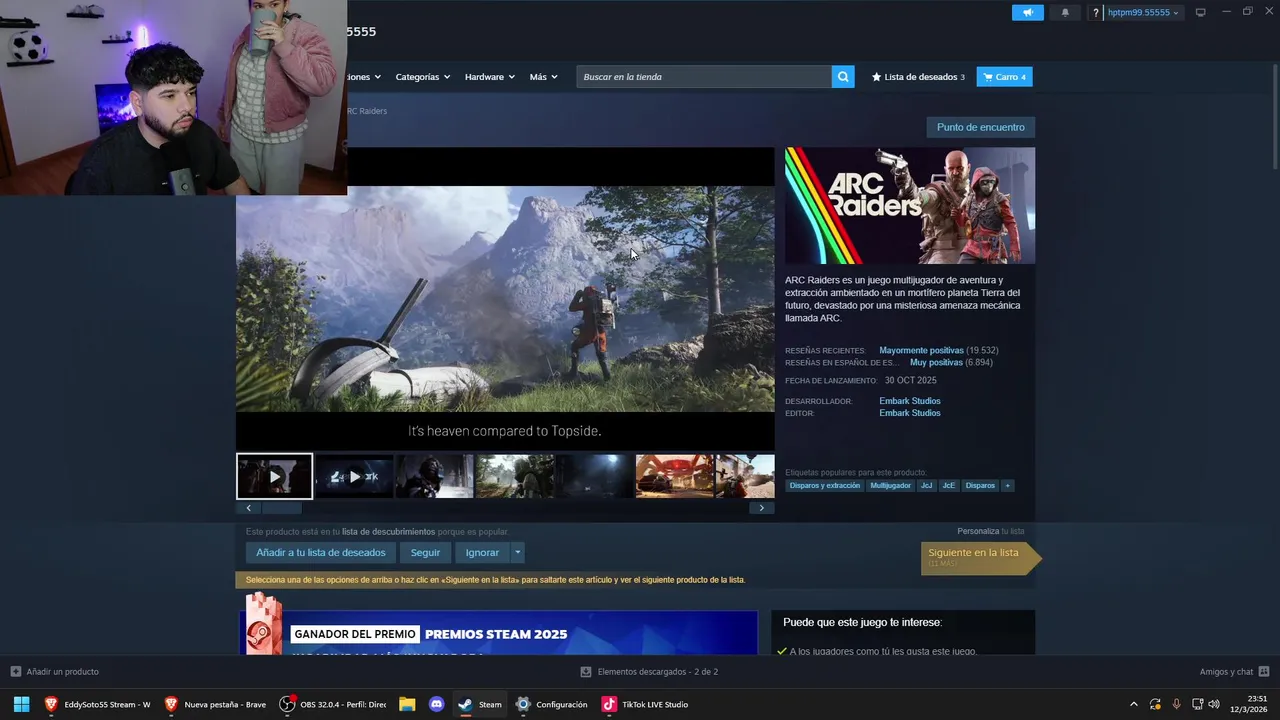This screenshot has width=1280, height=720.
Task: Open the Windows Start menu
Action: [21, 704]
